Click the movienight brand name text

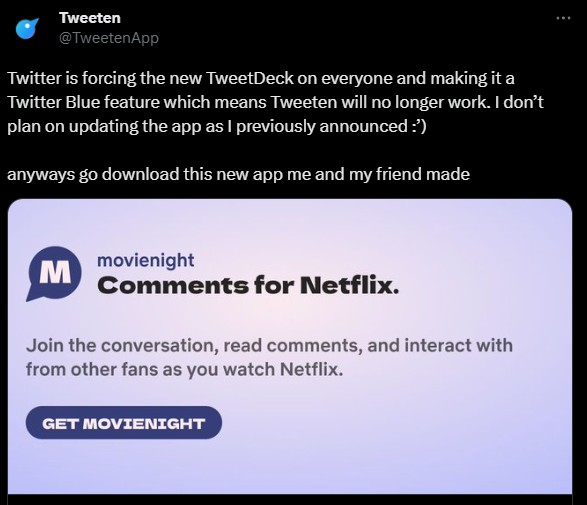click(x=146, y=260)
